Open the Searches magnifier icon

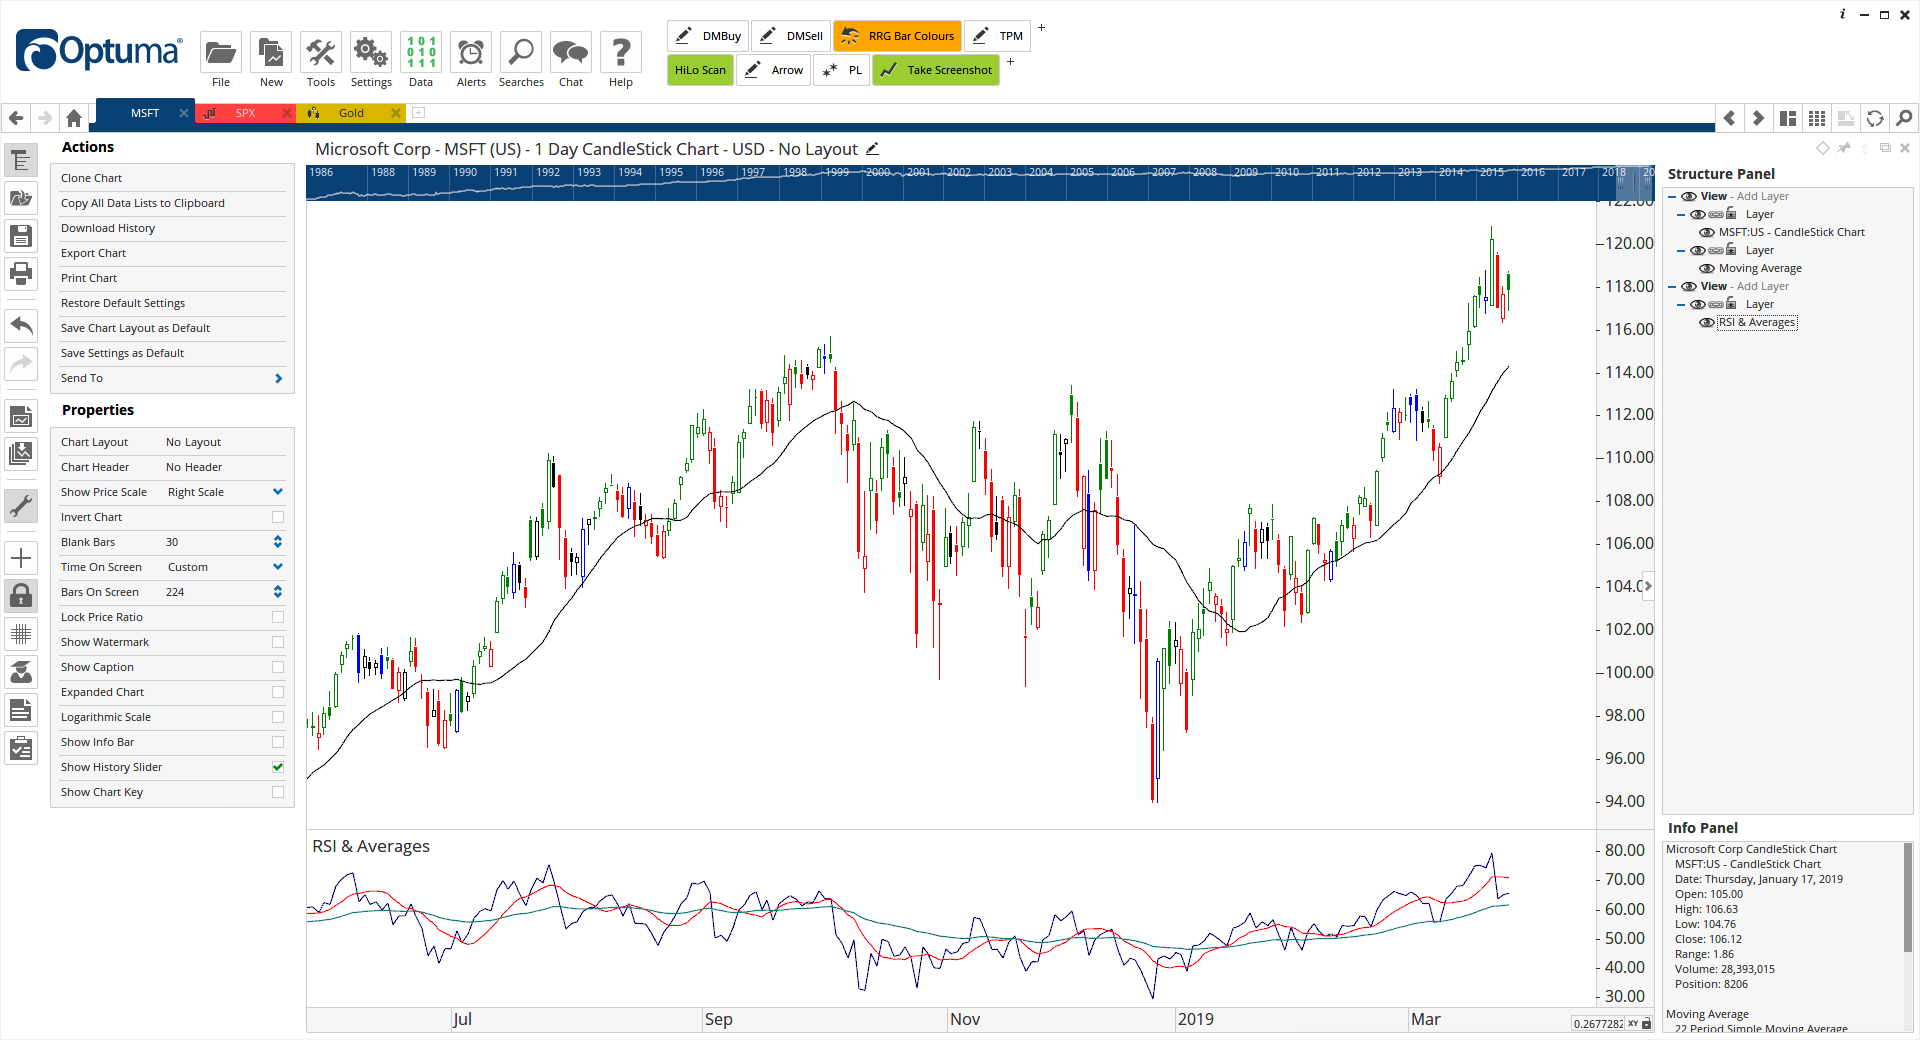pyautogui.click(x=521, y=52)
